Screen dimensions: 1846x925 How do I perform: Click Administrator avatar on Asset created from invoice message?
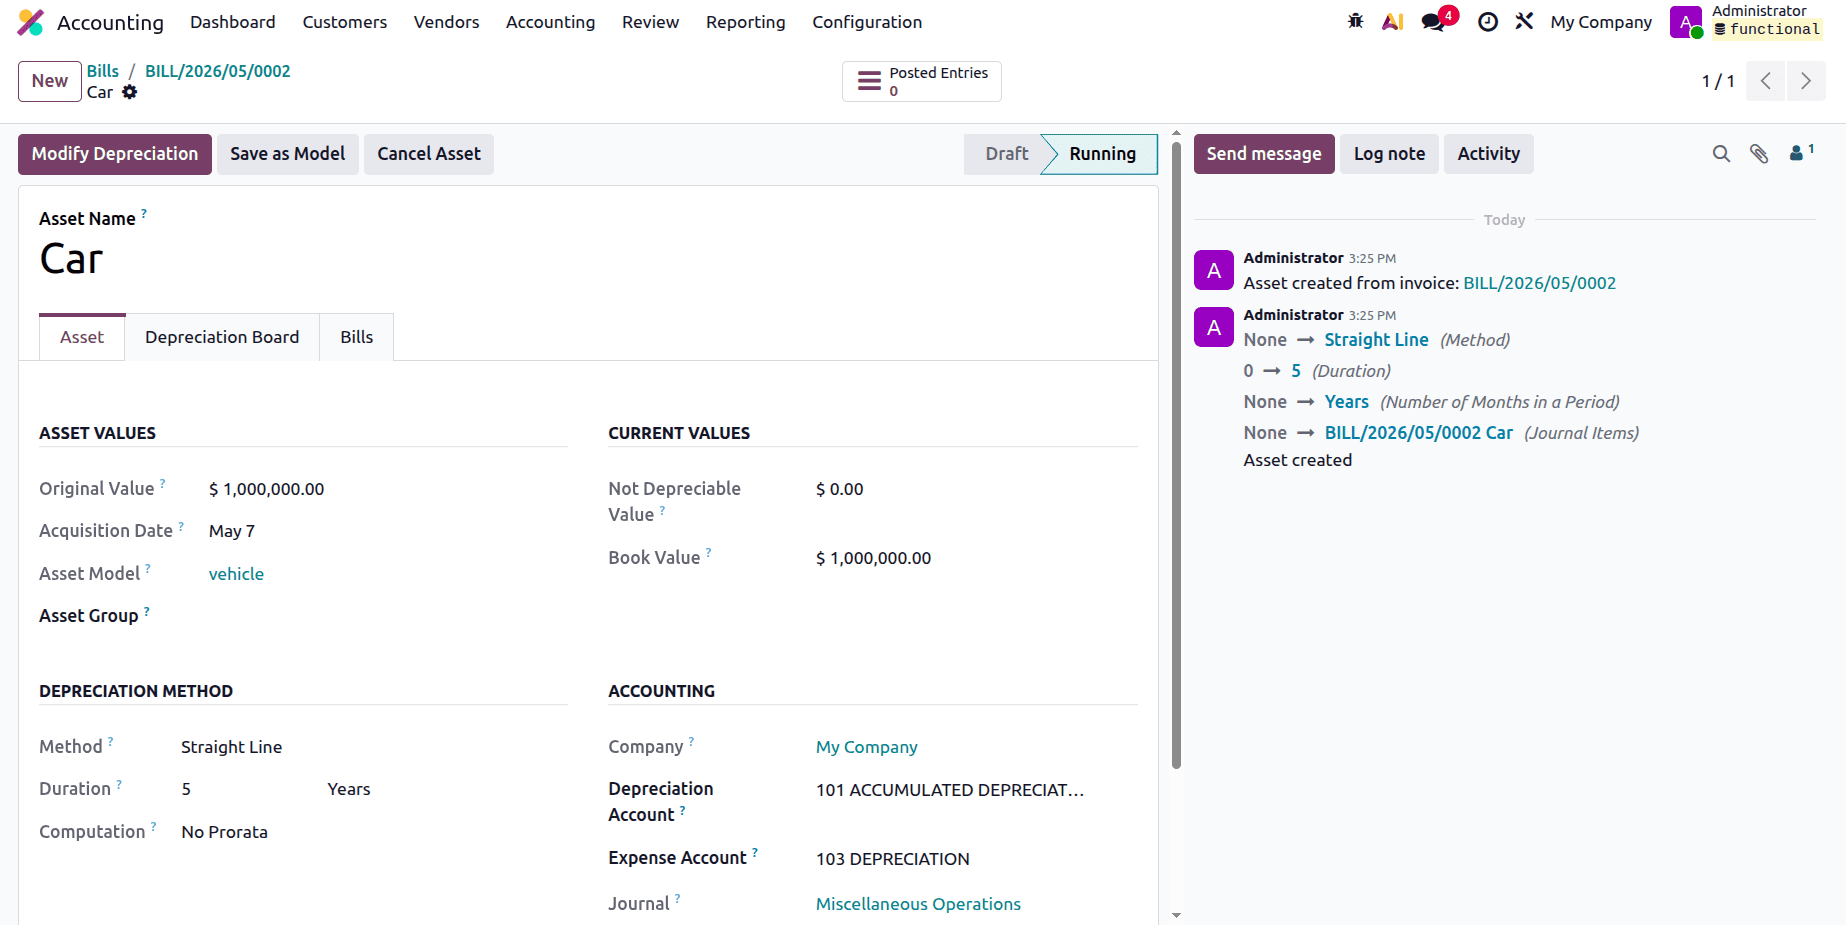[x=1214, y=270]
